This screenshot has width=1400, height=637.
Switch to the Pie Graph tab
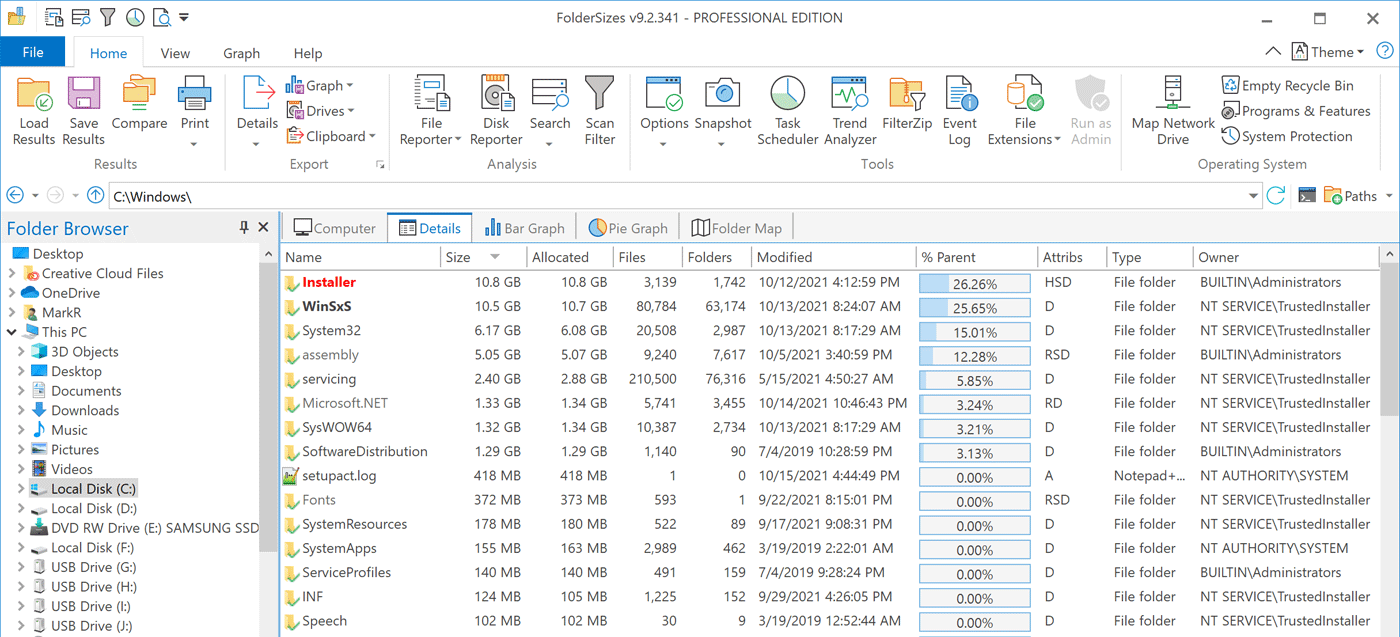[628, 227]
